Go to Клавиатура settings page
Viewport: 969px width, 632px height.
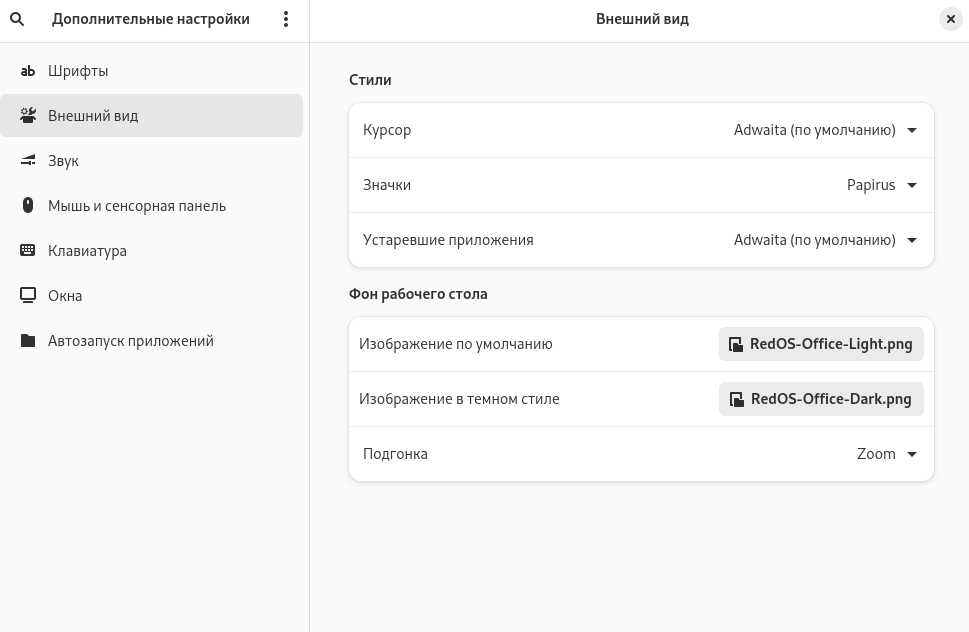(87, 251)
